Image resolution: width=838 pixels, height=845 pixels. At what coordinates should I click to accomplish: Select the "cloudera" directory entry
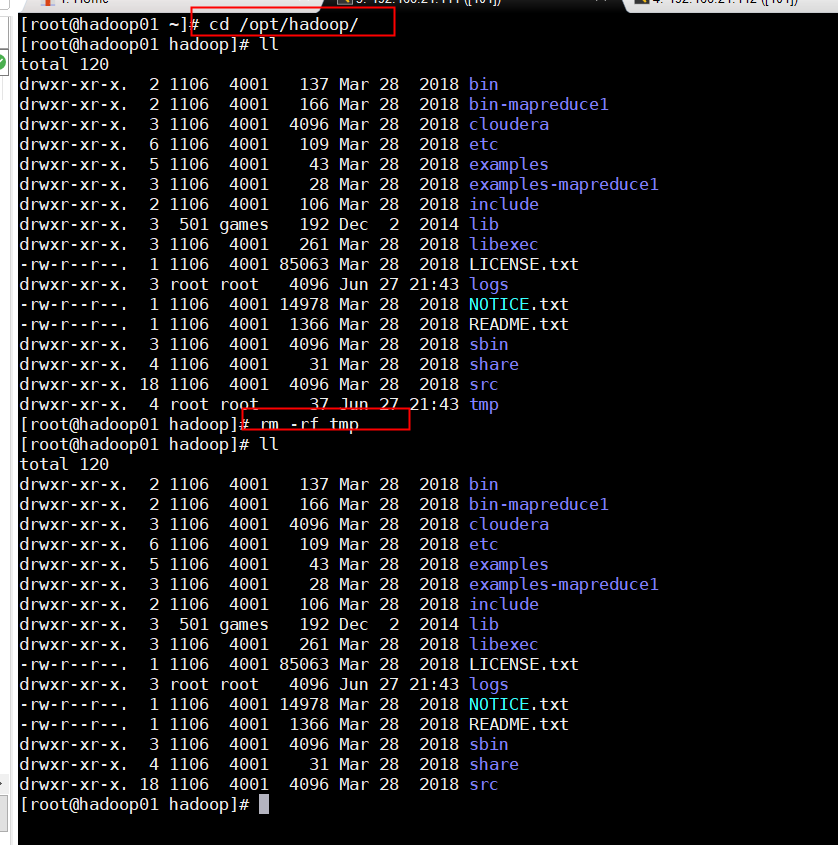[509, 124]
